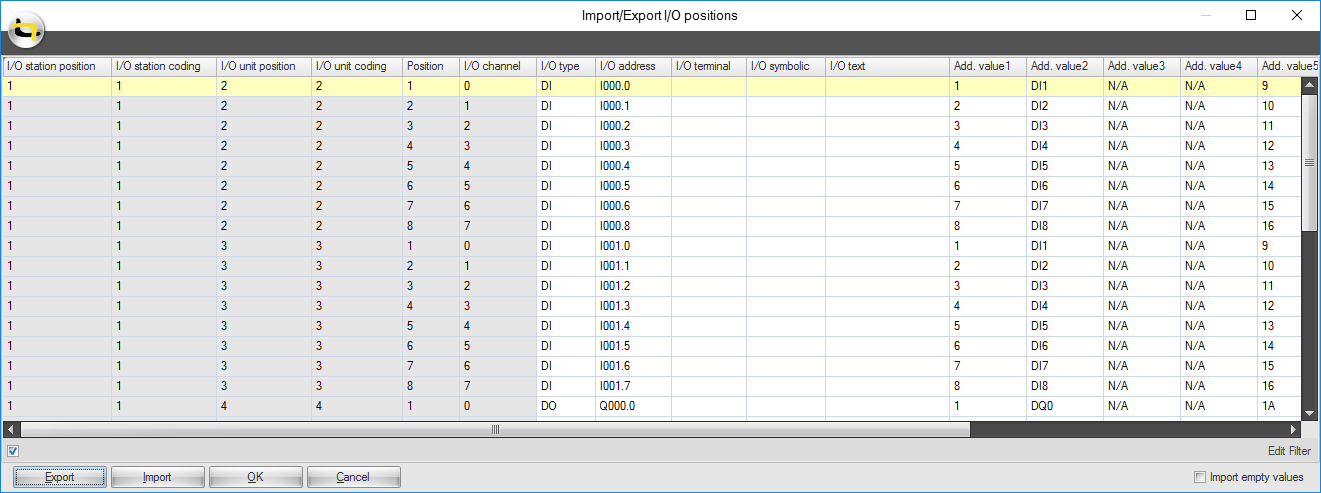Confirm with the OK button
1321x493 pixels.
click(x=255, y=477)
